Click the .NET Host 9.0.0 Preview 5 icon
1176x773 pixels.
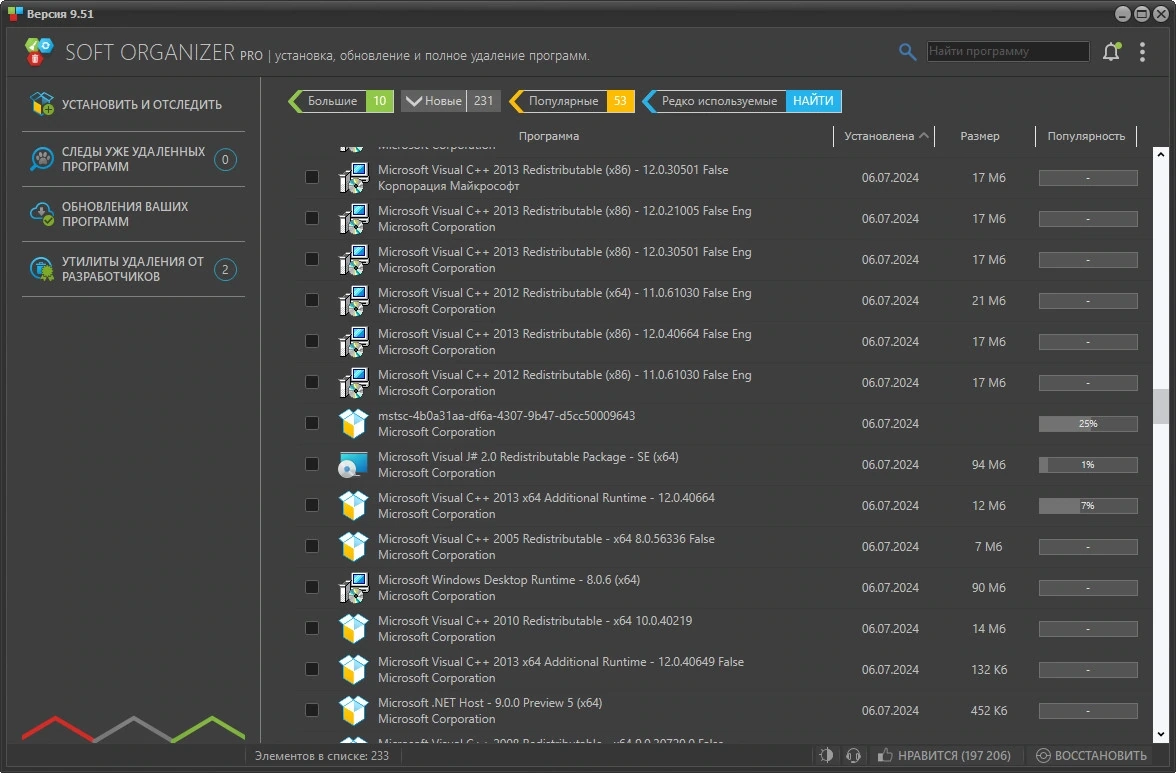(353, 710)
